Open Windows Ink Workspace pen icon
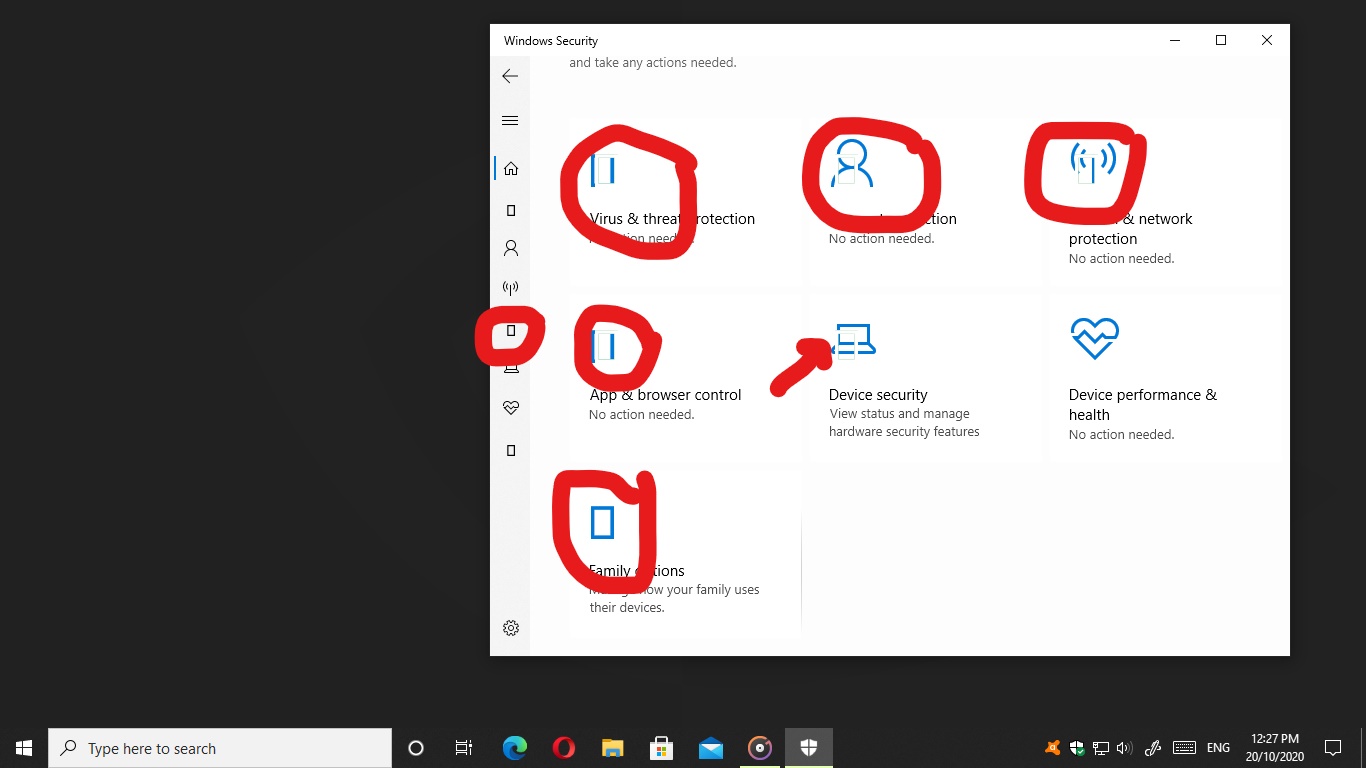Image resolution: width=1366 pixels, height=768 pixels. pyautogui.click(x=1152, y=748)
